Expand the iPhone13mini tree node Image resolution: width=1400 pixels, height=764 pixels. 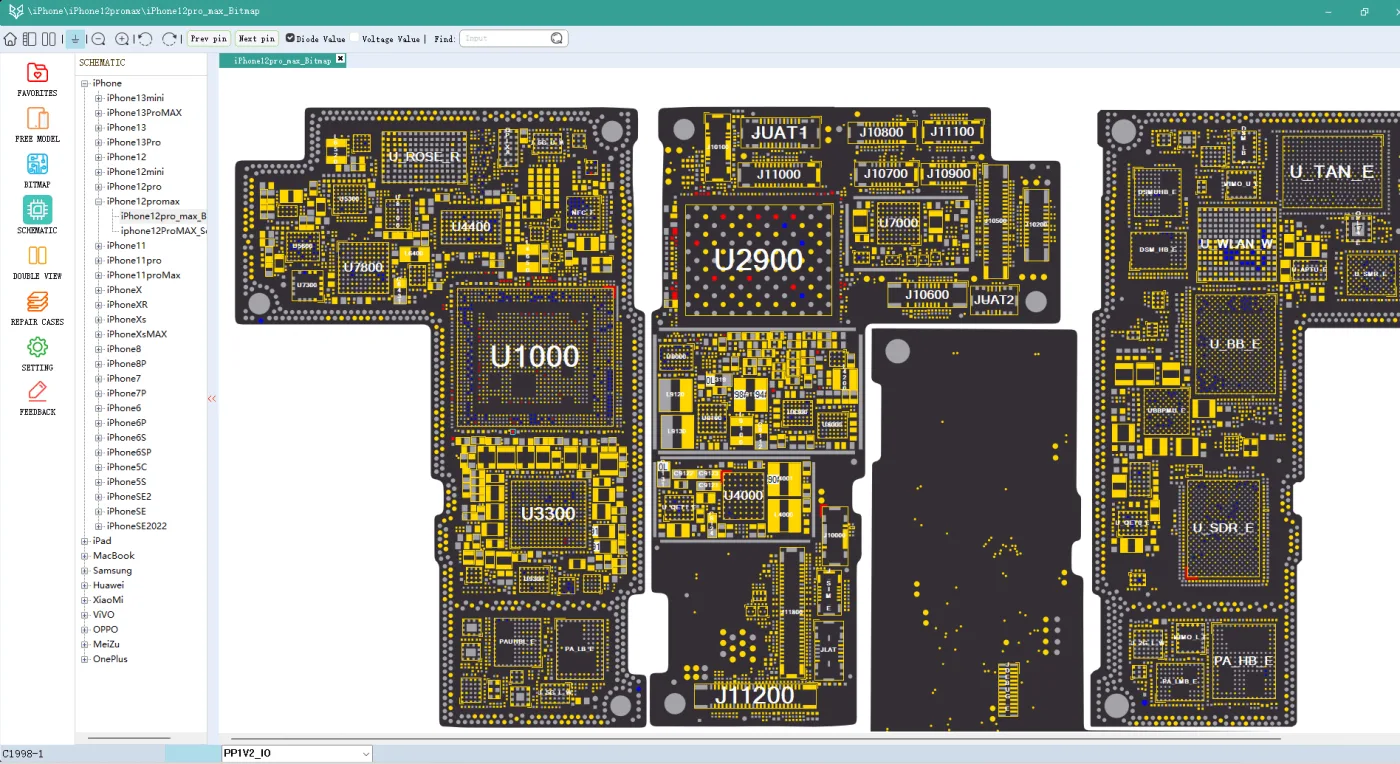click(99, 98)
